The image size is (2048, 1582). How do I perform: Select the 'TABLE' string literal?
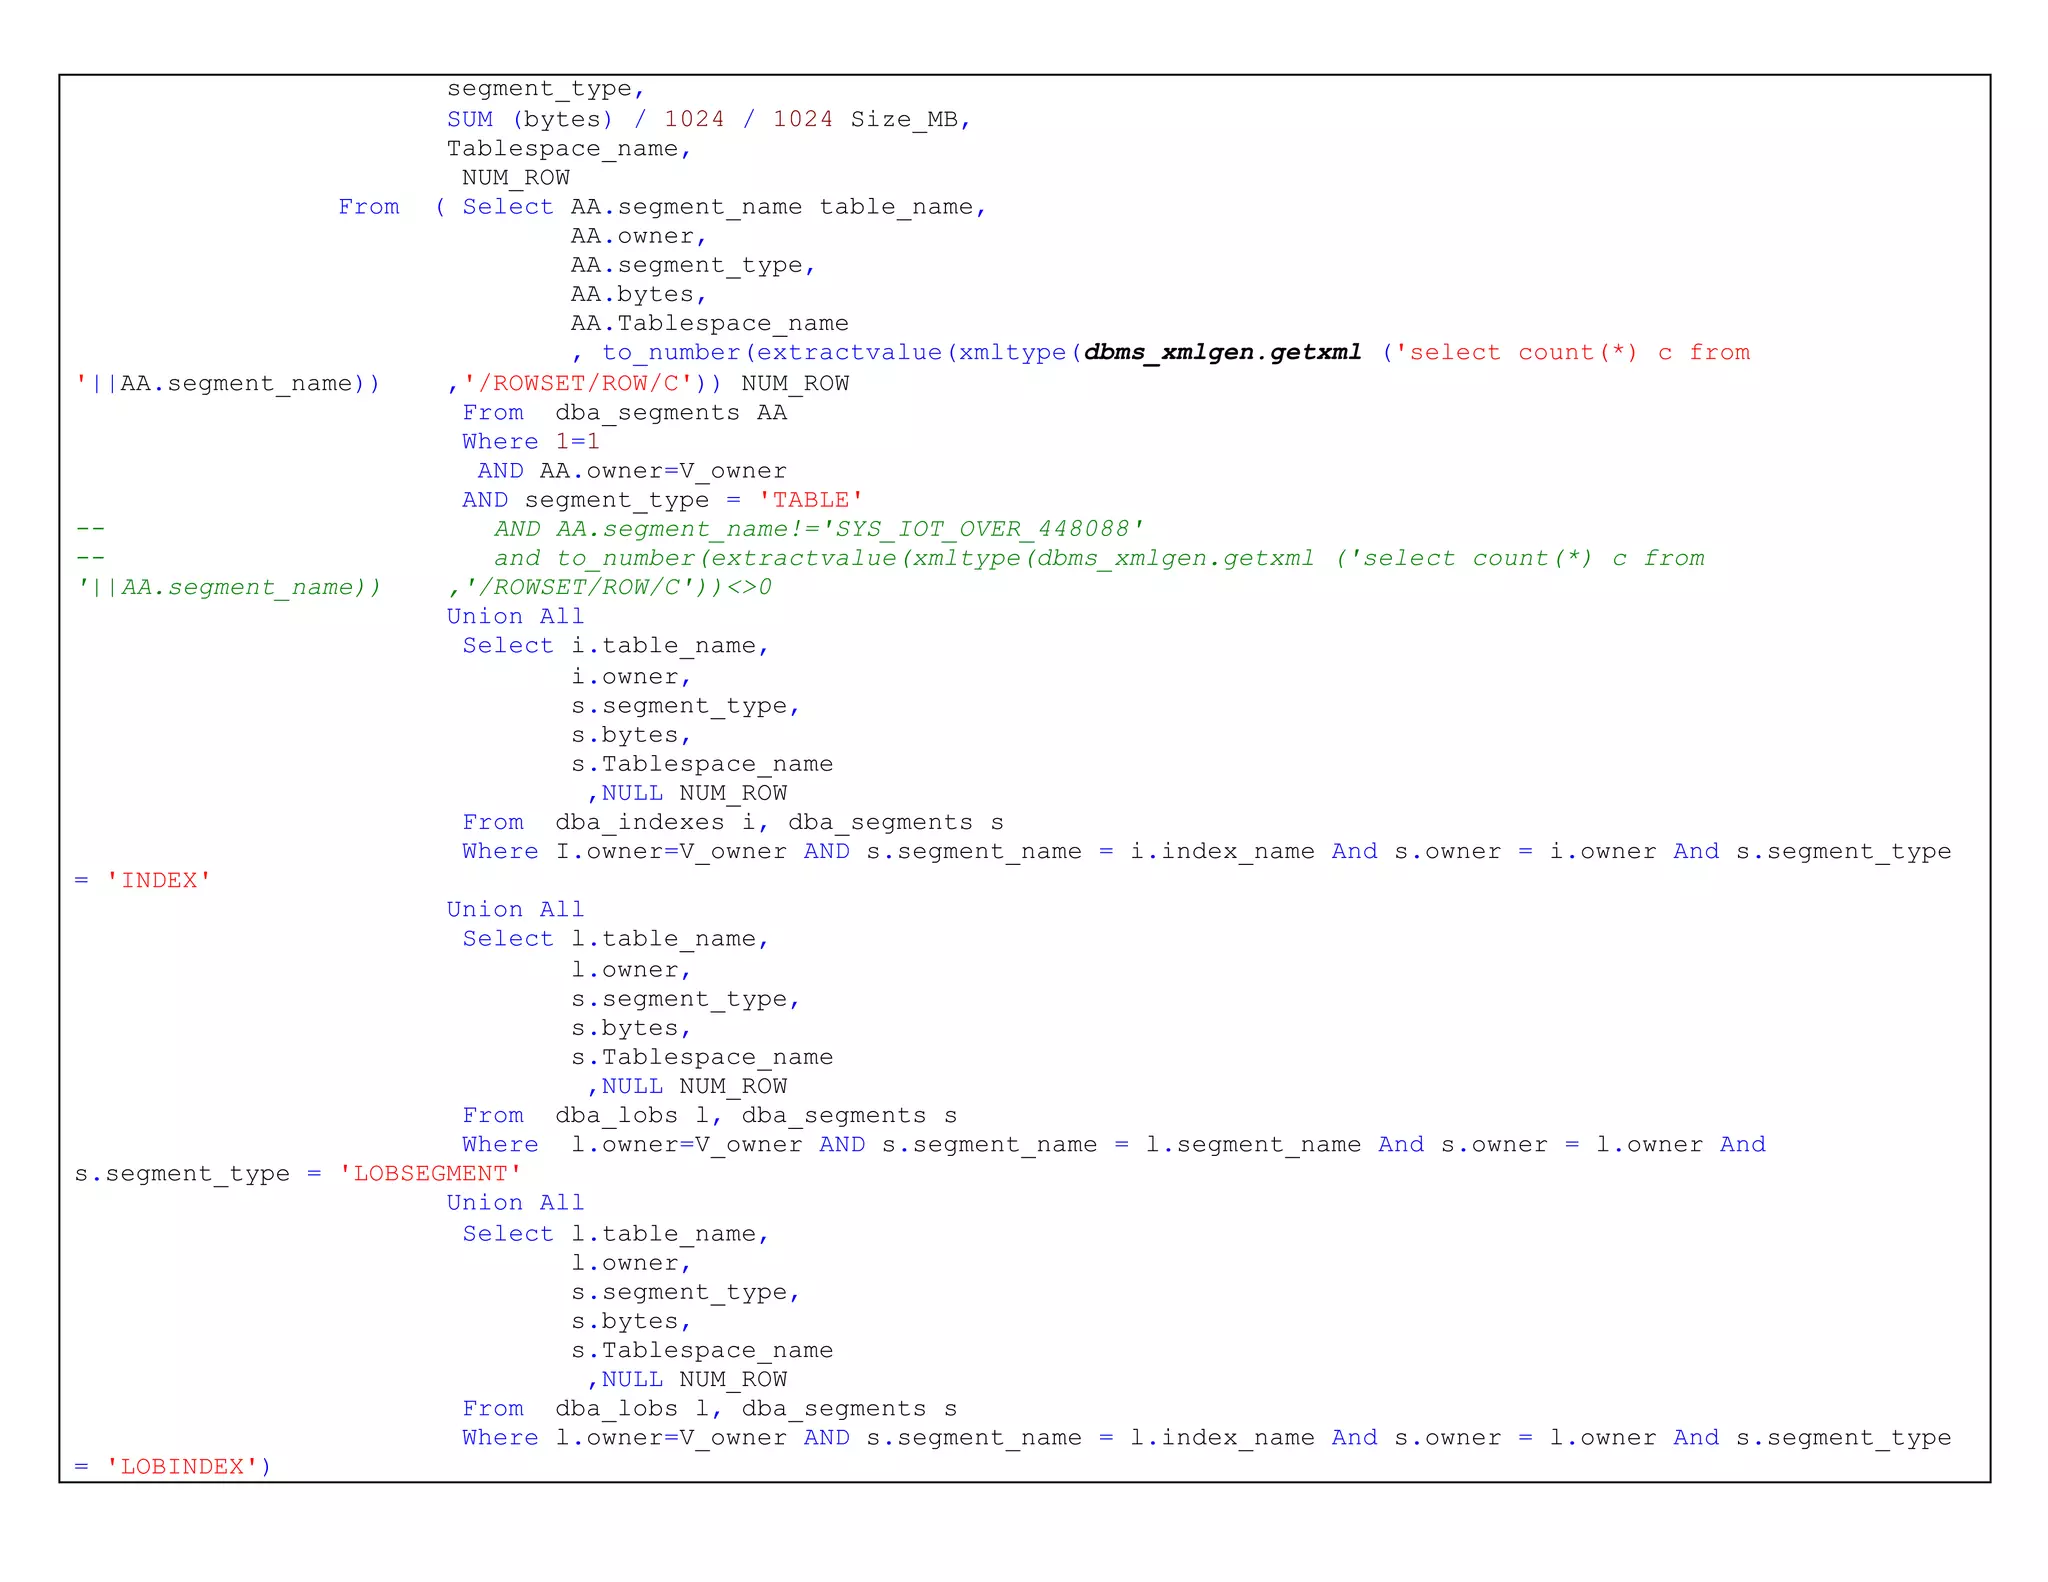[811, 500]
